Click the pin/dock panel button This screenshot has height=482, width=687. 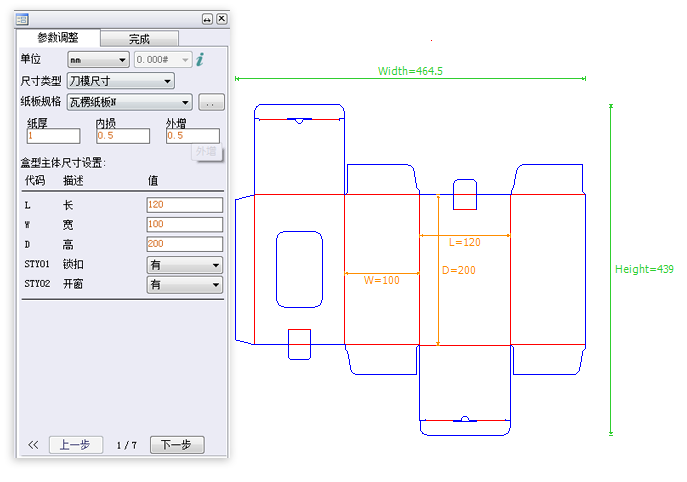[x=207, y=19]
